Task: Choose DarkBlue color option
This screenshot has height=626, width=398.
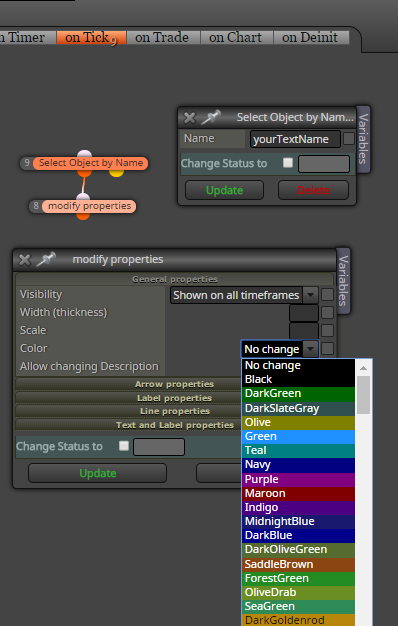Action: click(298, 536)
